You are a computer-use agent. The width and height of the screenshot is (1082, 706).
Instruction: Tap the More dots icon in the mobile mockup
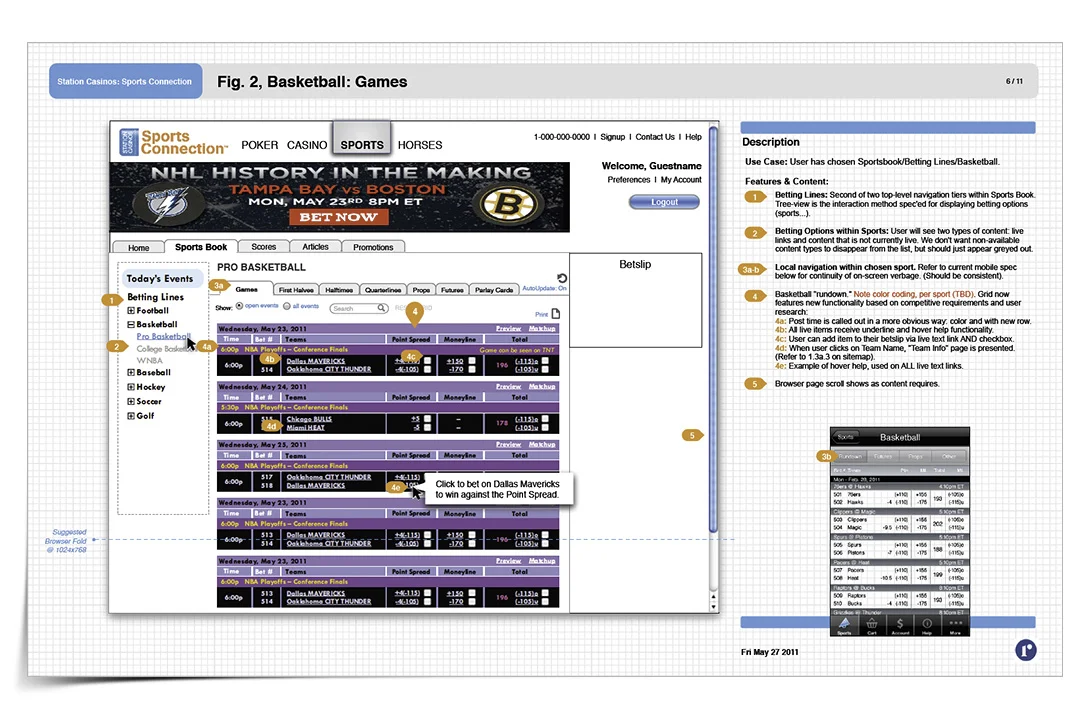(x=955, y=625)
